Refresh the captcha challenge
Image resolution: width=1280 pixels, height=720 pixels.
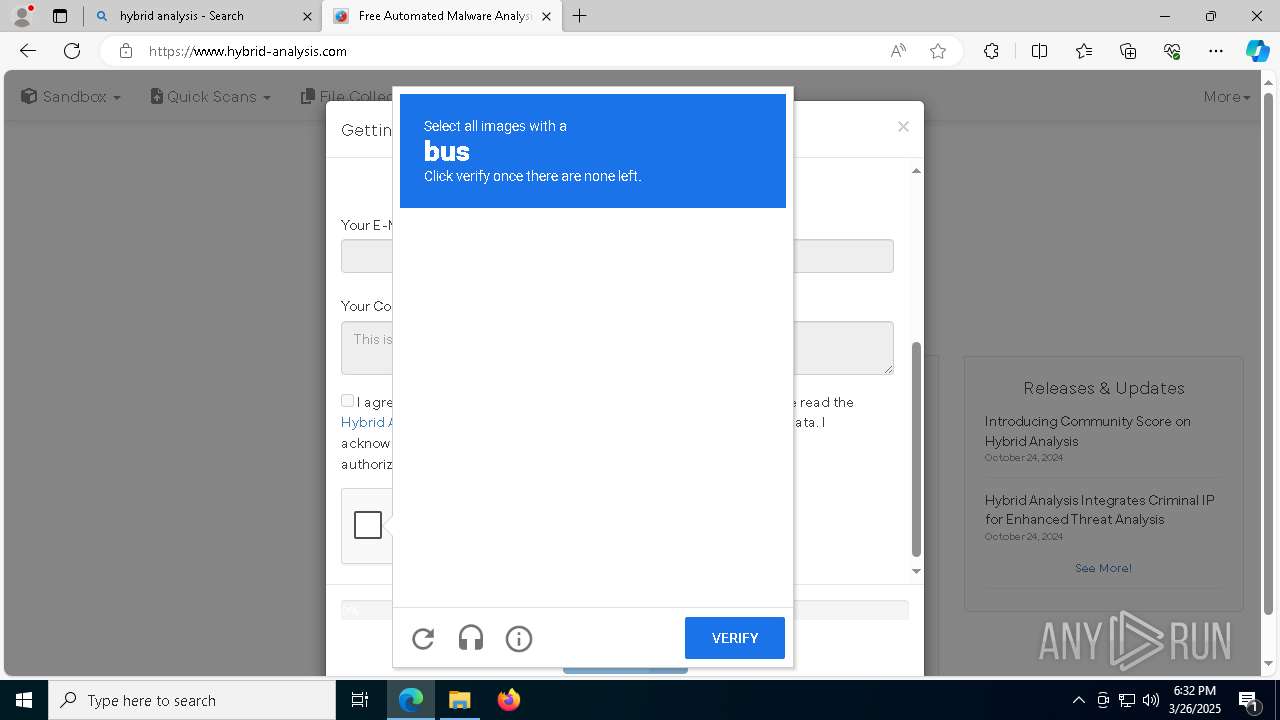tap(423, 638)
